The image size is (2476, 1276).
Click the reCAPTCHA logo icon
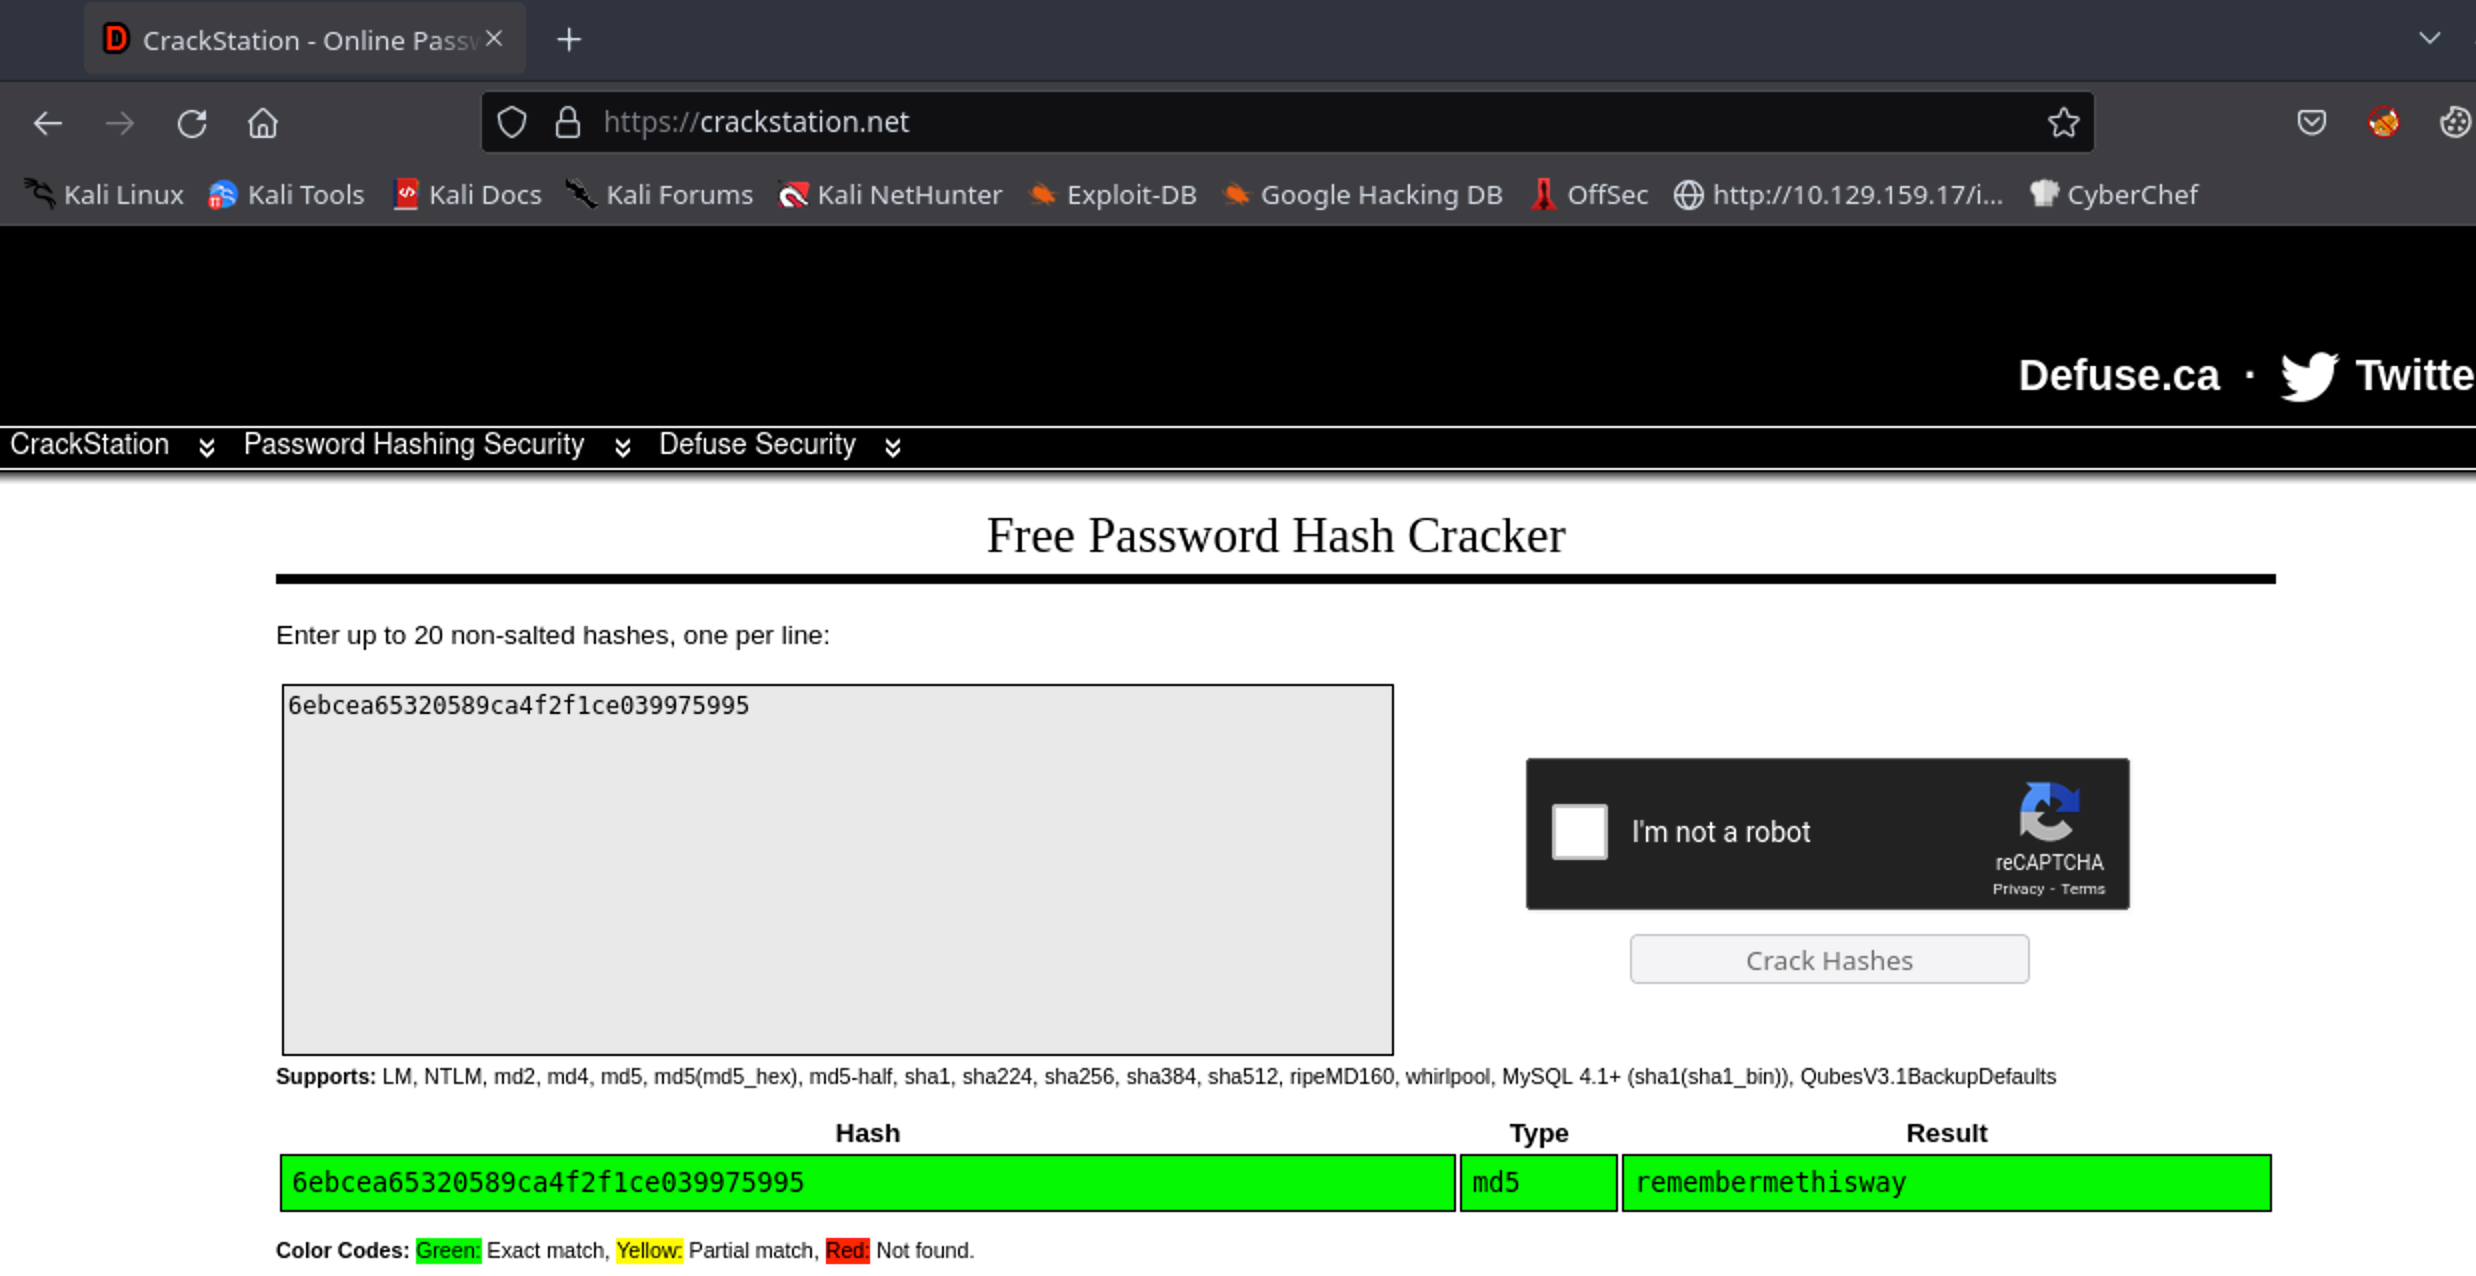[2049, 811]
